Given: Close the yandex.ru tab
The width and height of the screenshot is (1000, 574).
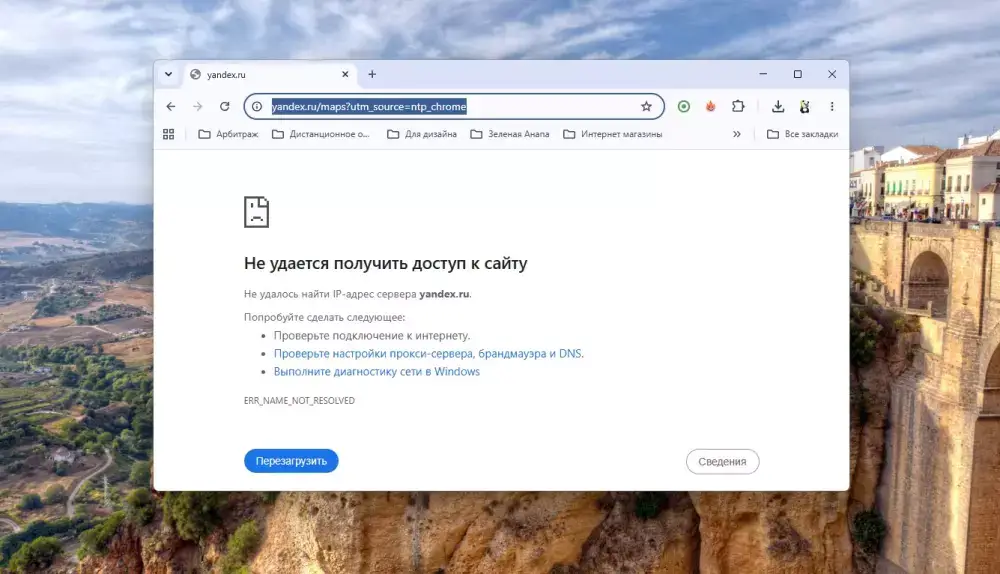Looking at the screenshot, I should tap(345, 74).
